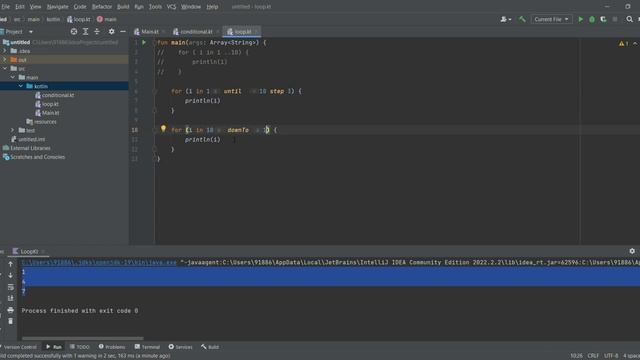Screen dimensions: 640x360
Task: Open the File menu
Action: point(5,7)
